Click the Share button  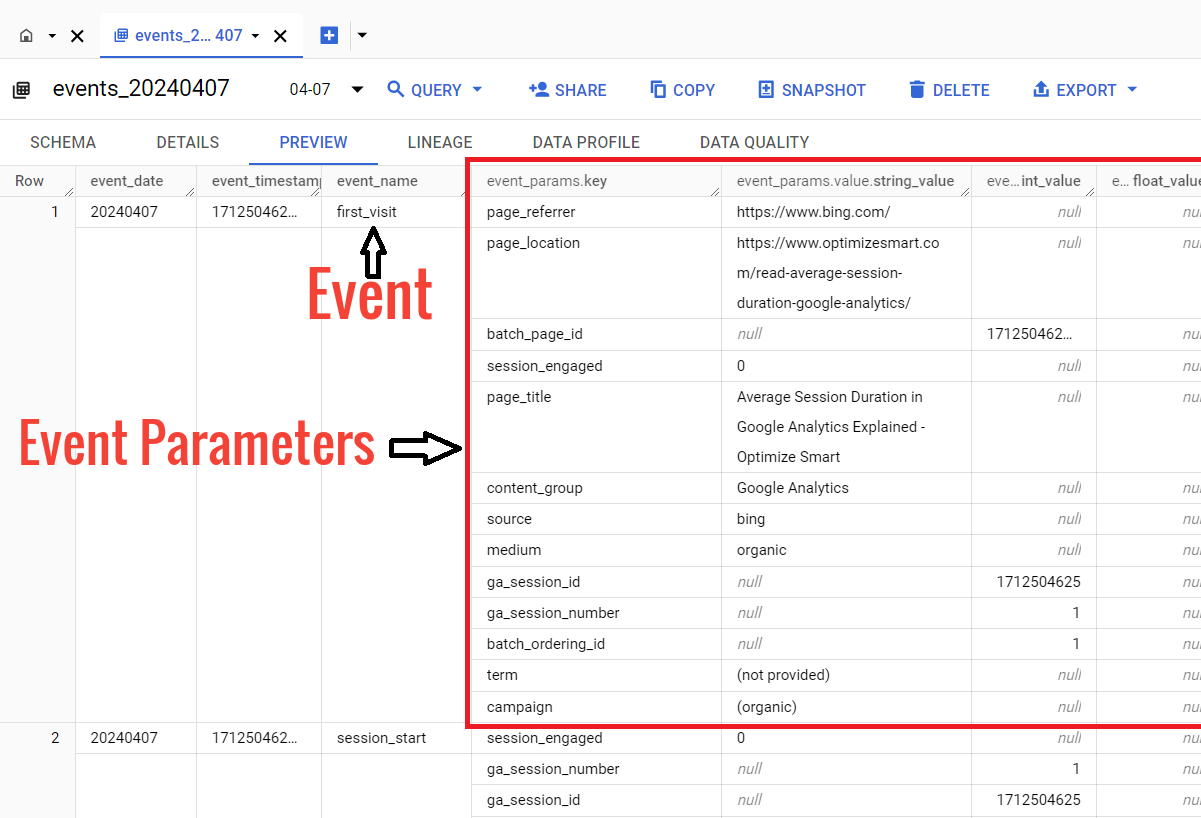pyautogui.click(x=567, y=90)
